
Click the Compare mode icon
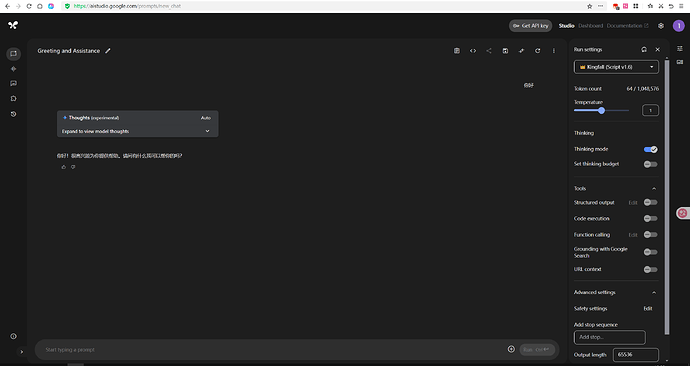click(521, 51)
